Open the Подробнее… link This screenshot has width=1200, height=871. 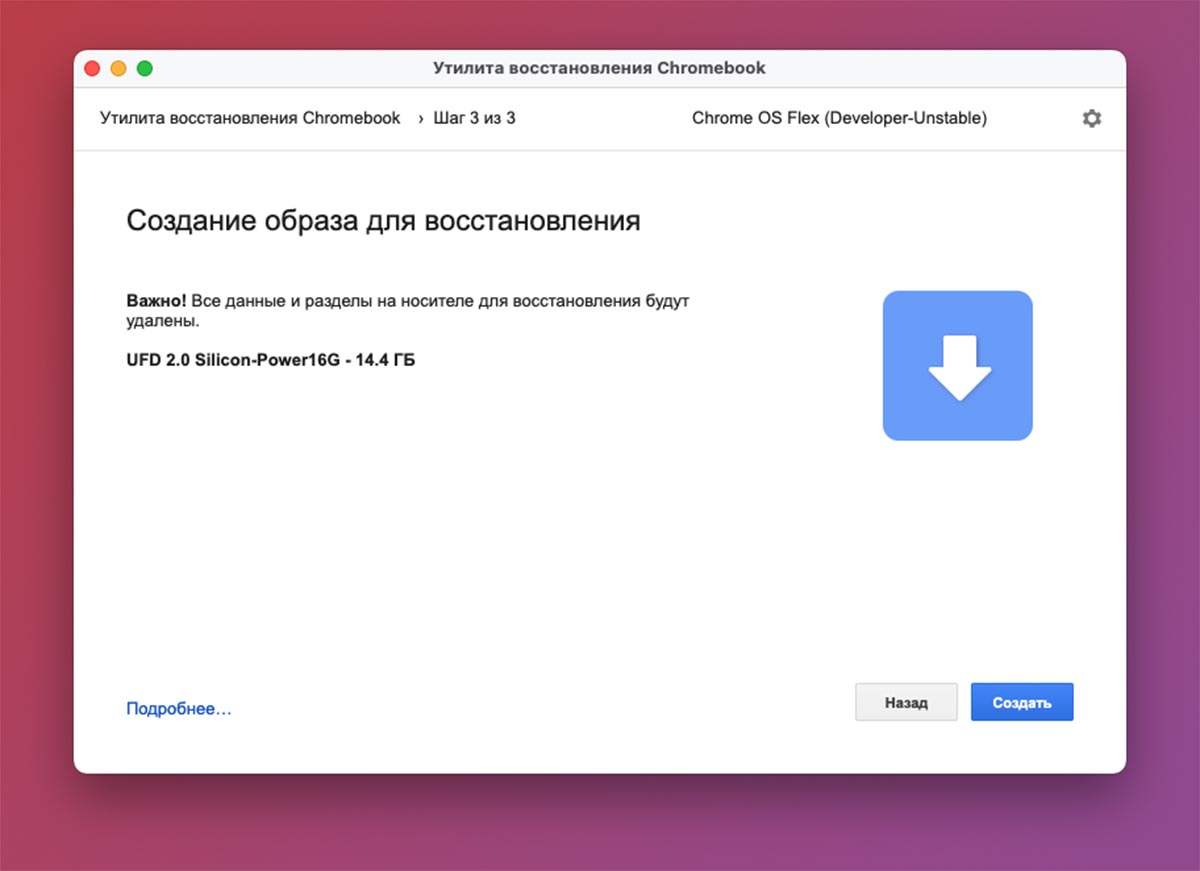point(179,708)
